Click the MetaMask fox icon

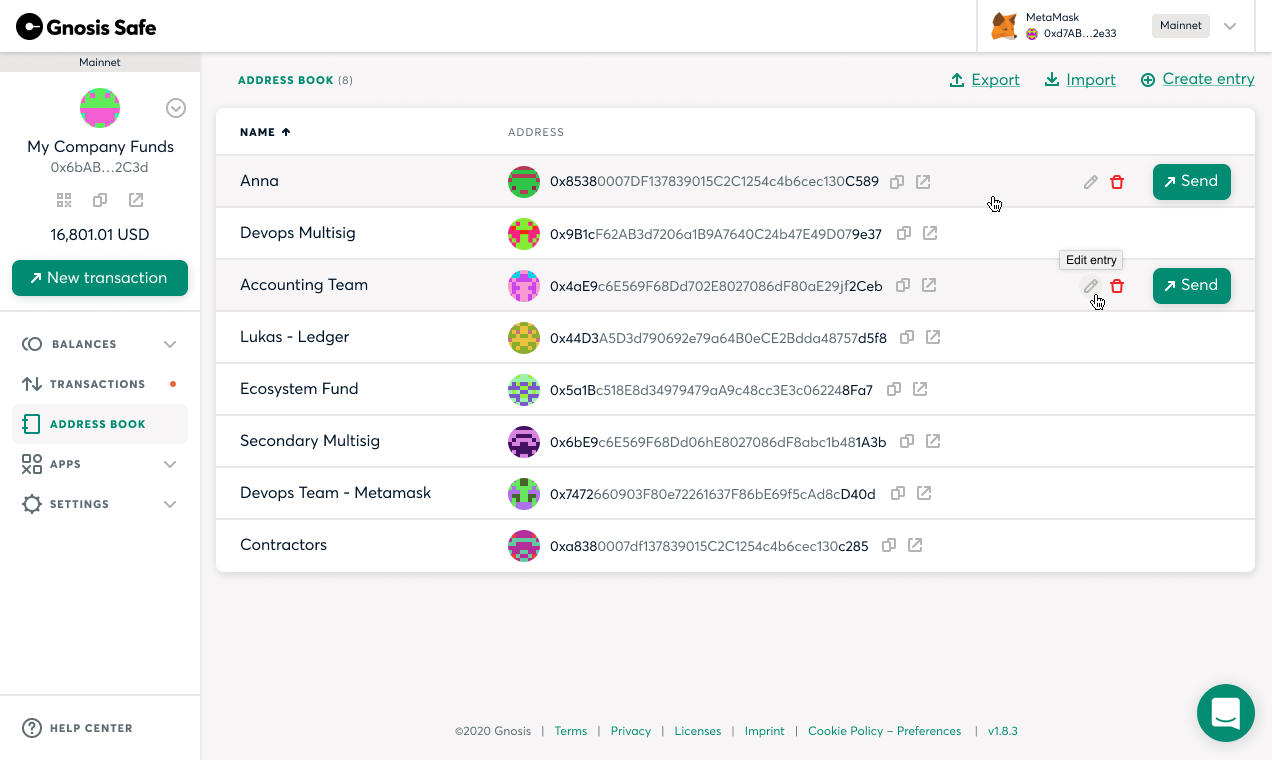[1004, 26]
